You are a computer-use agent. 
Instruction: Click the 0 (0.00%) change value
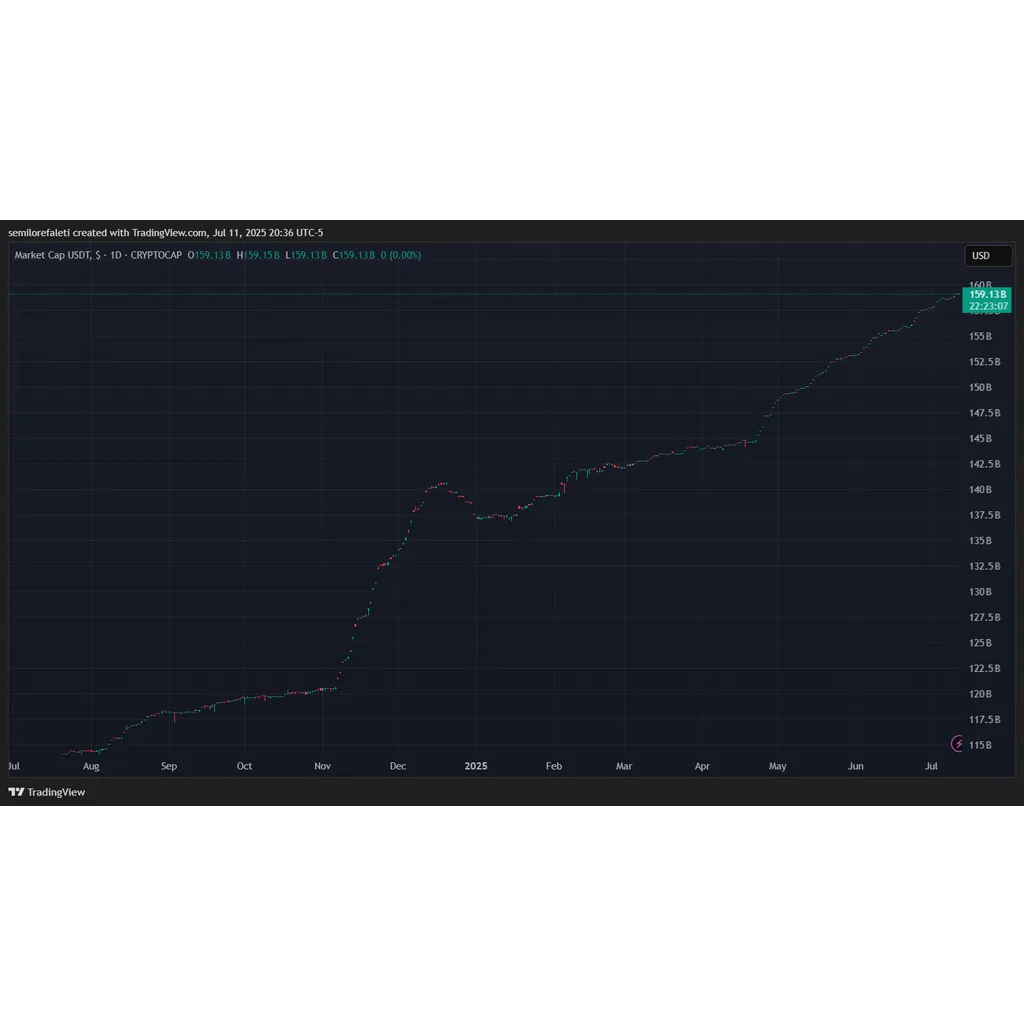pyautogui.click(x=400, y=255)
